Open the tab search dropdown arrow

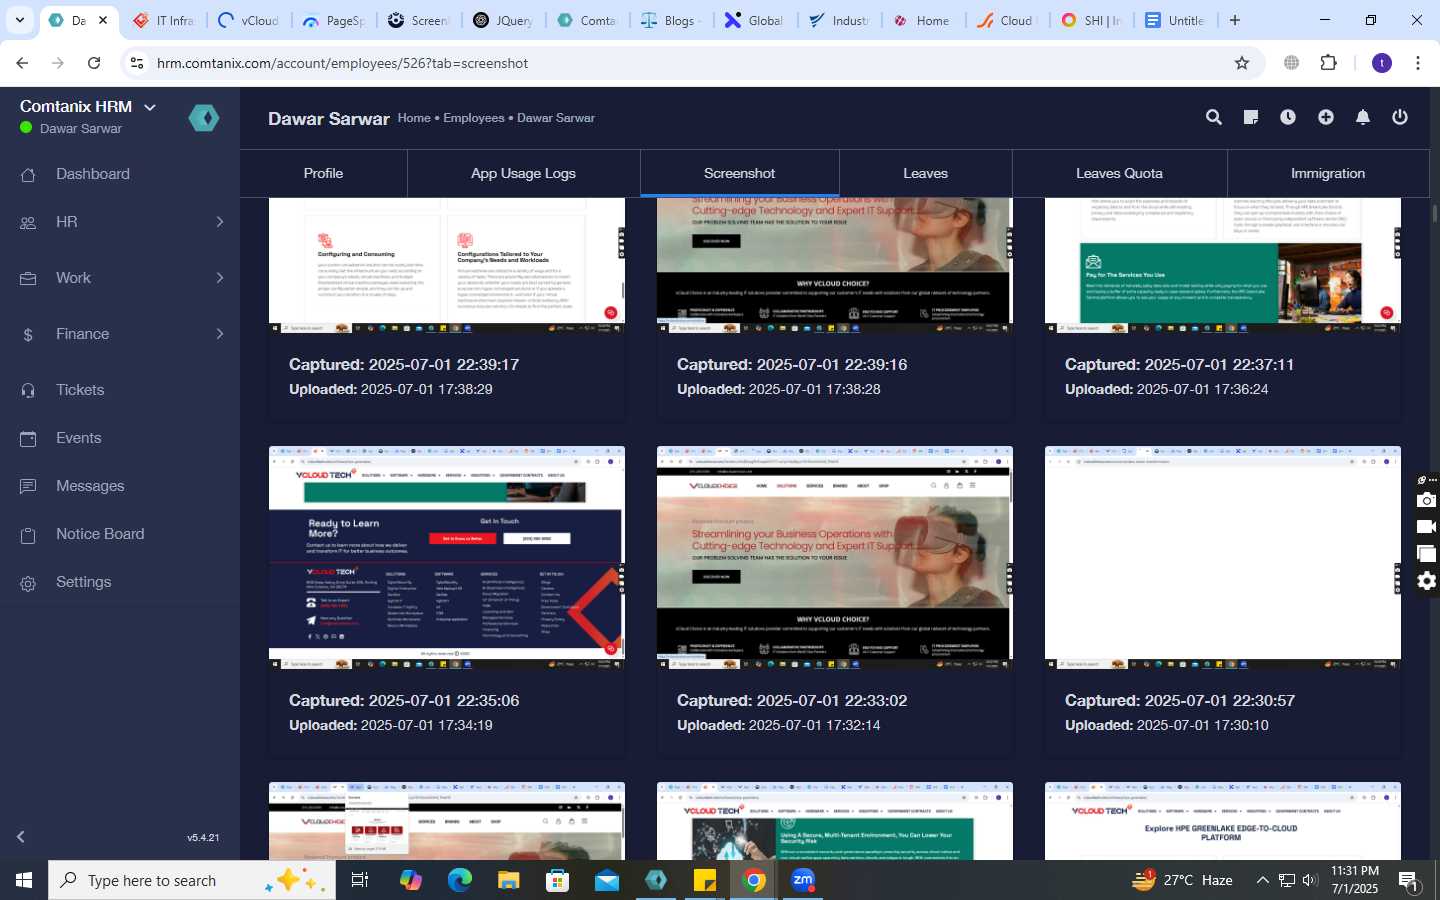pos(19,20)
